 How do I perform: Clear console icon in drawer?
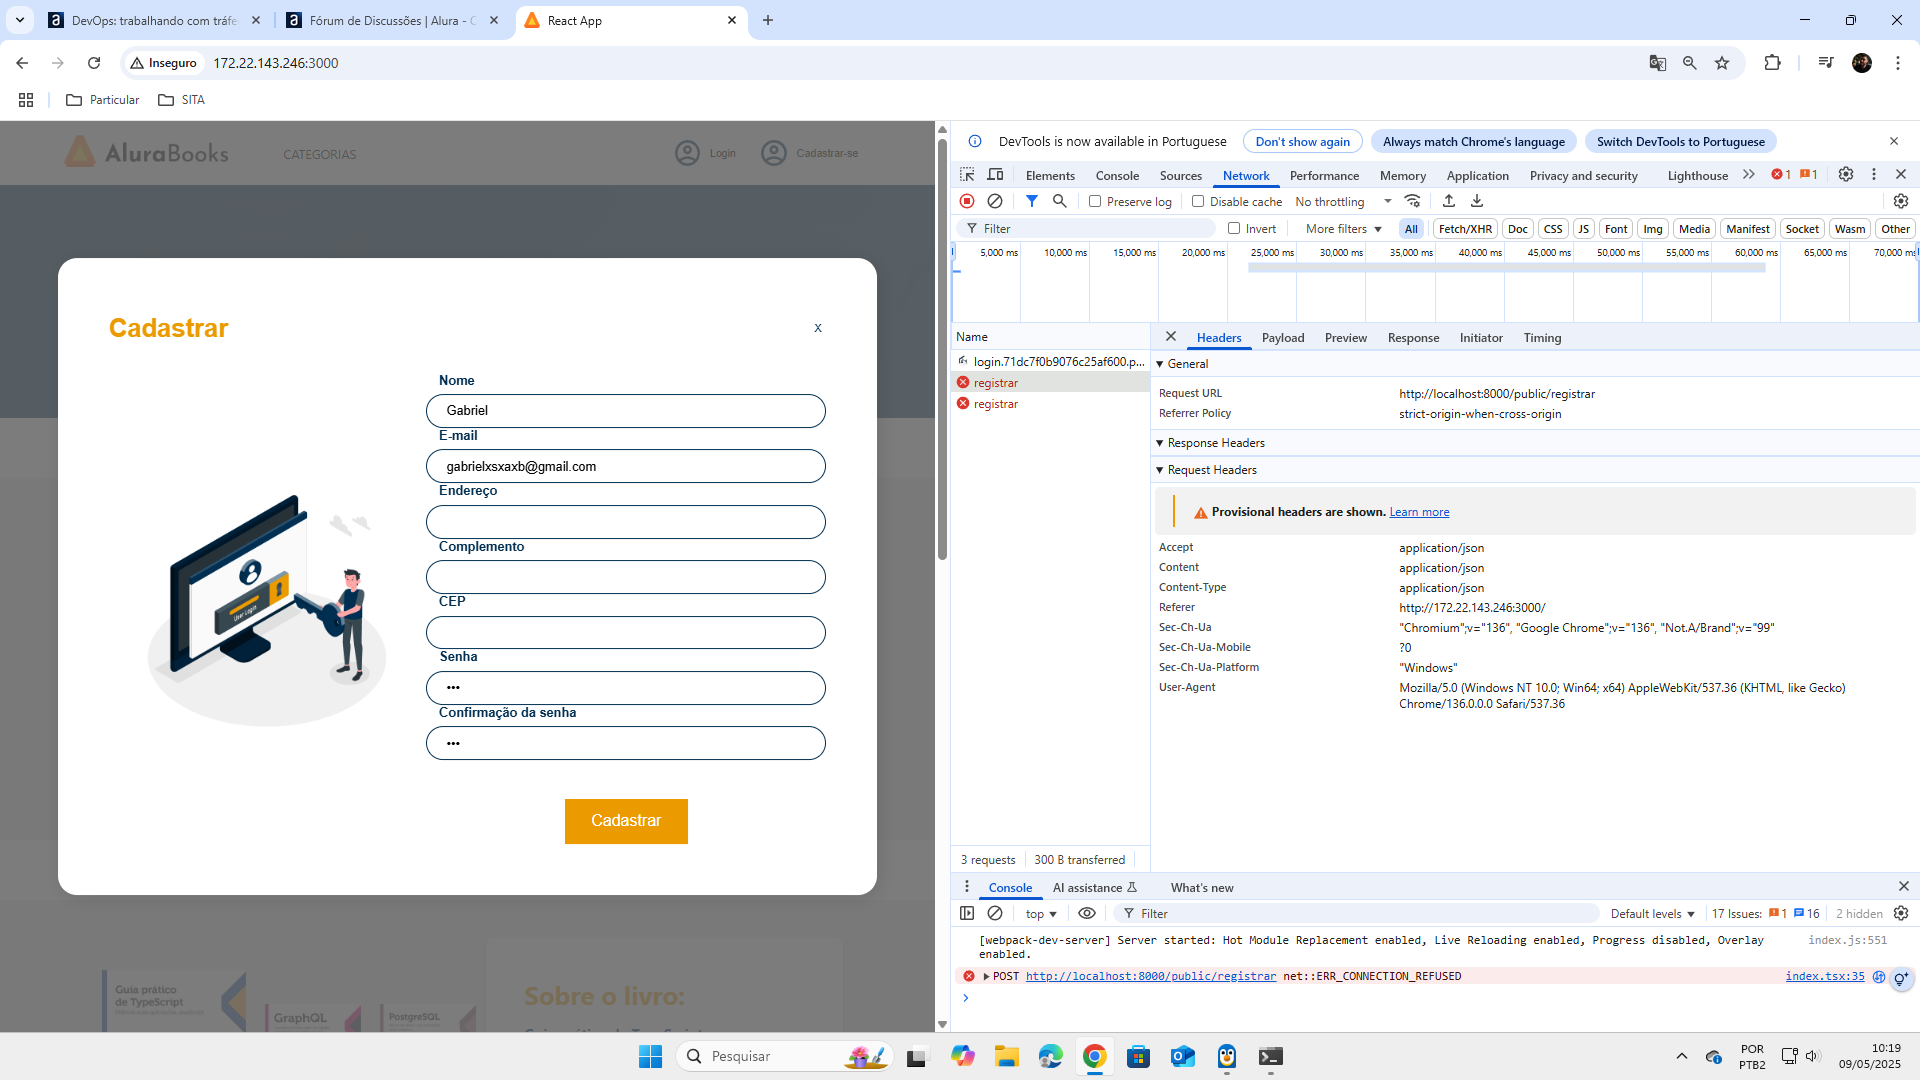995,913
